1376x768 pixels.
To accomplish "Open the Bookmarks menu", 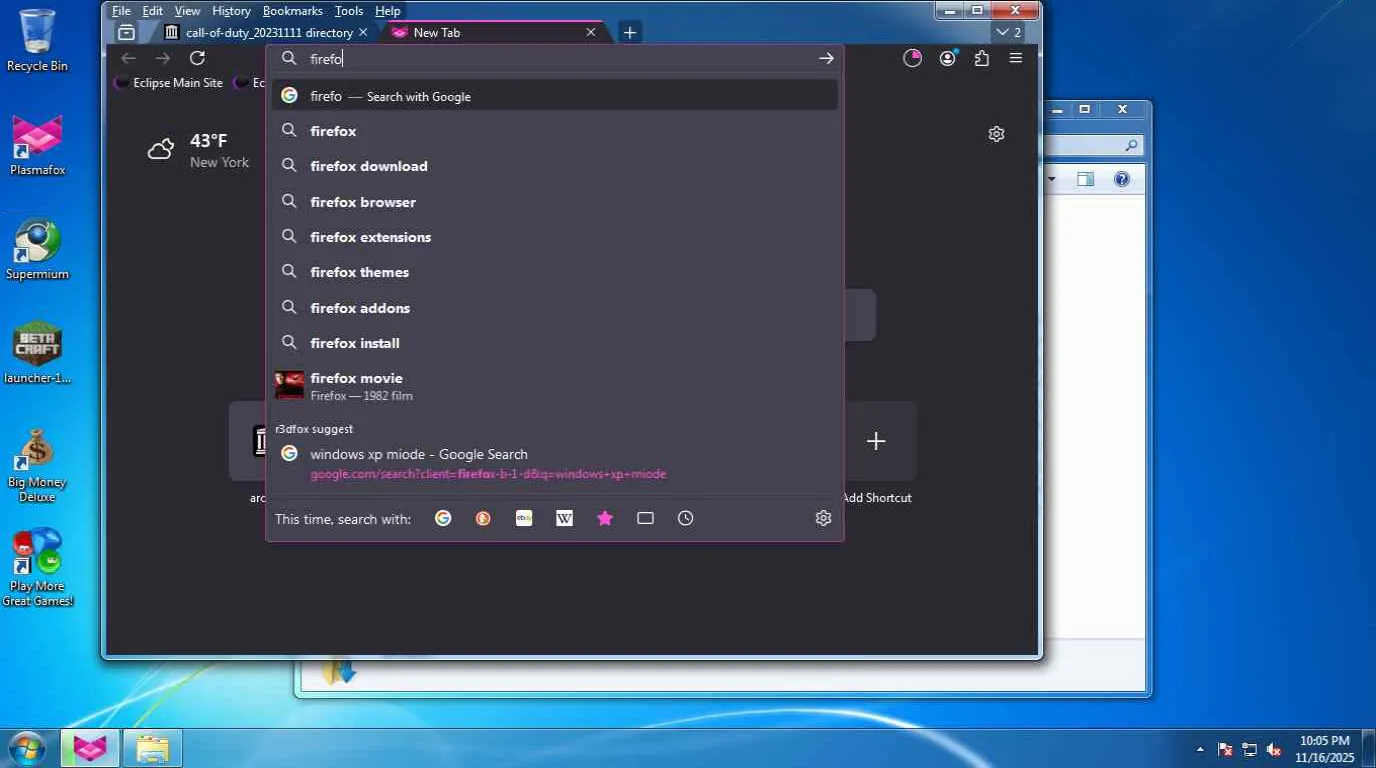I will pyautogui.click(x=292, y=11).
